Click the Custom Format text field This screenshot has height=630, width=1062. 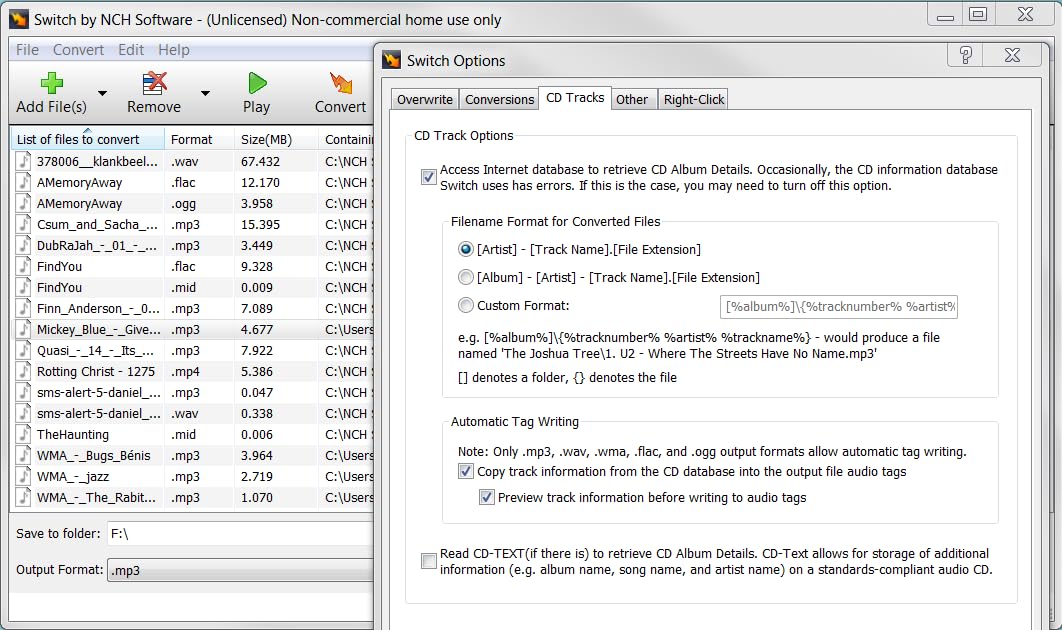point(838,306)
